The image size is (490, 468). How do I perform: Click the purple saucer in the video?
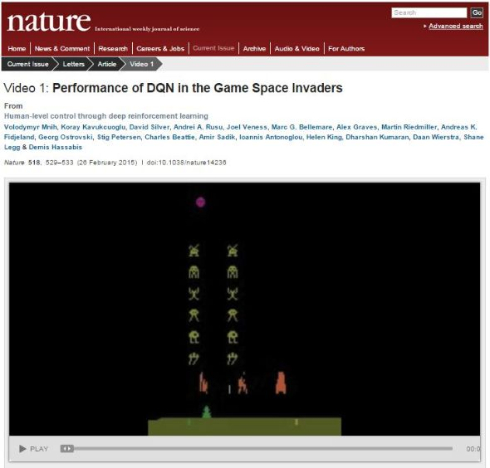(200, 202)
